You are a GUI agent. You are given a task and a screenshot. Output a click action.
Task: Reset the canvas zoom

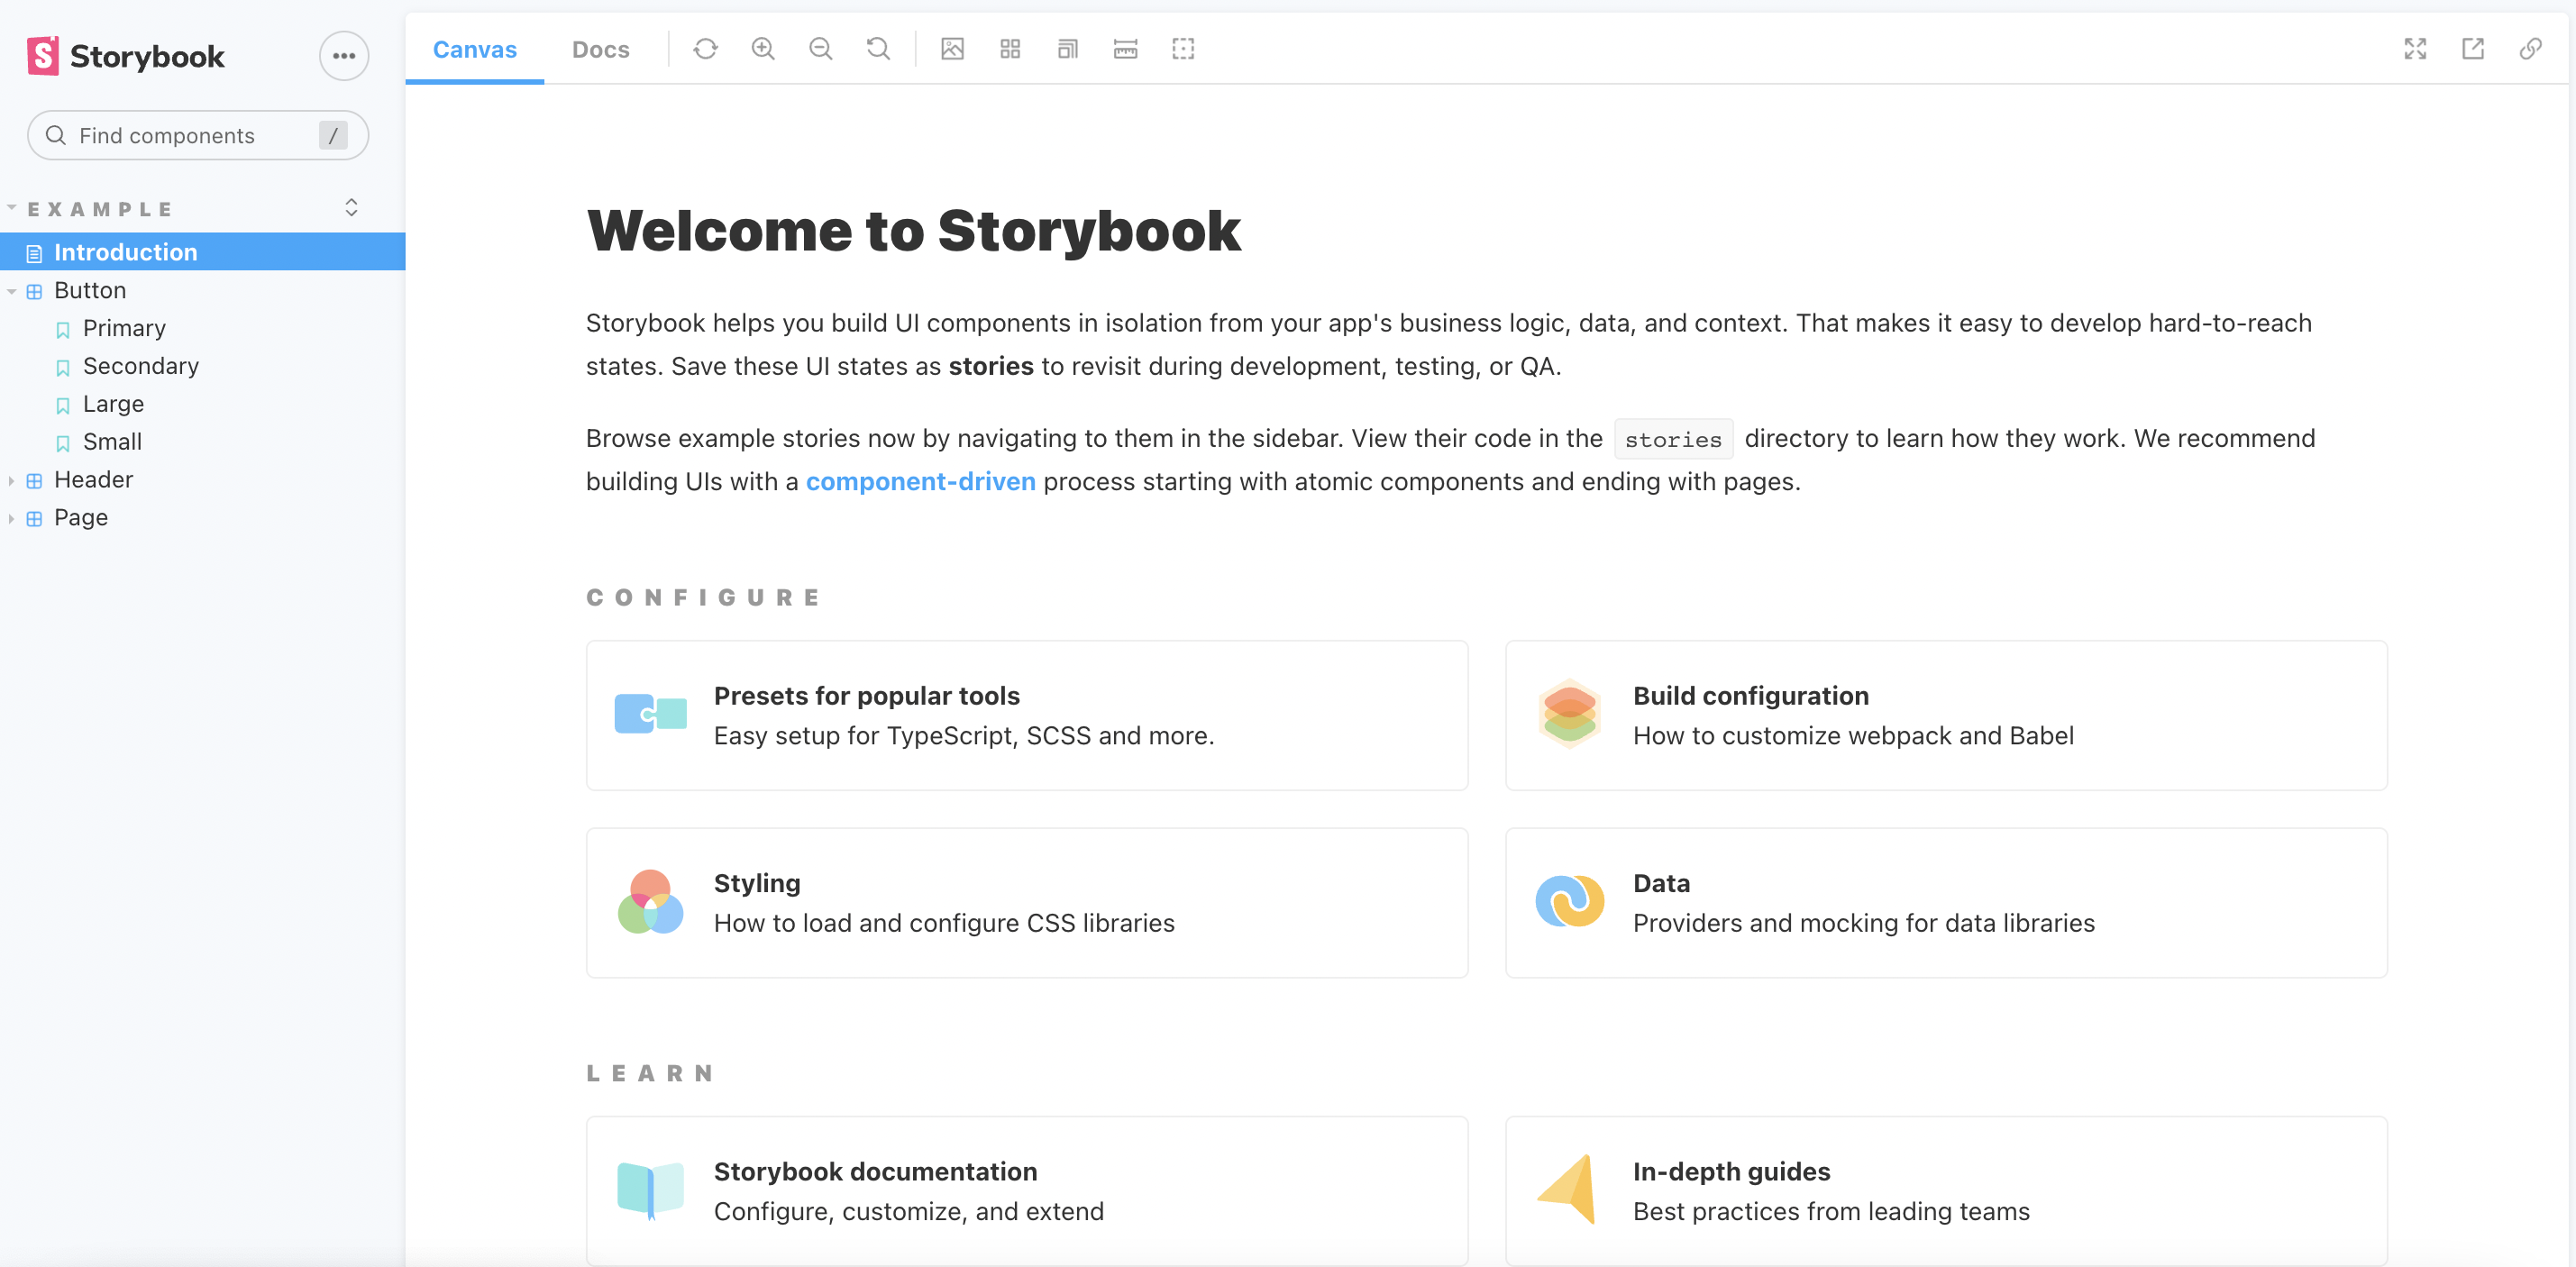coord(878,49)
